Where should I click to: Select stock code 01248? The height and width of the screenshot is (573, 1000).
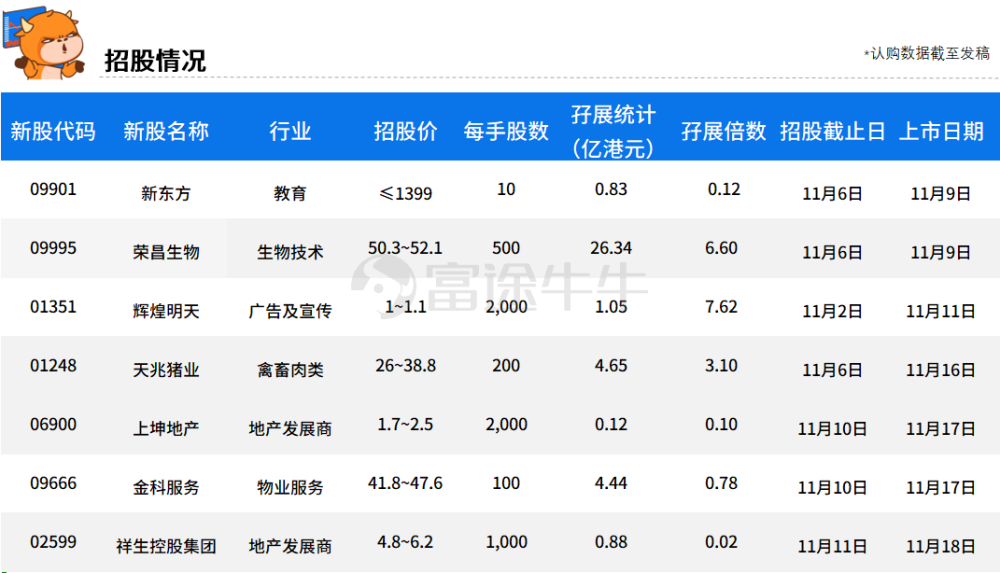[x=53, y=366]
